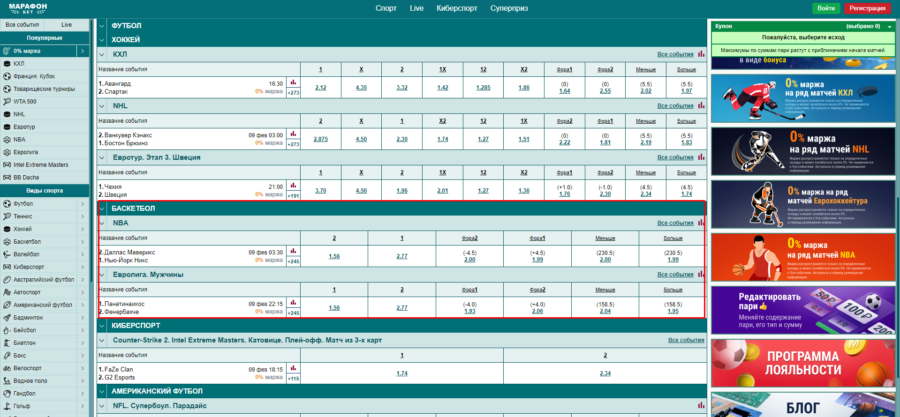Open statistics icon for Авангард–Спартак match
This screenshot has width=900, height=417.
[x=293, y=83]
